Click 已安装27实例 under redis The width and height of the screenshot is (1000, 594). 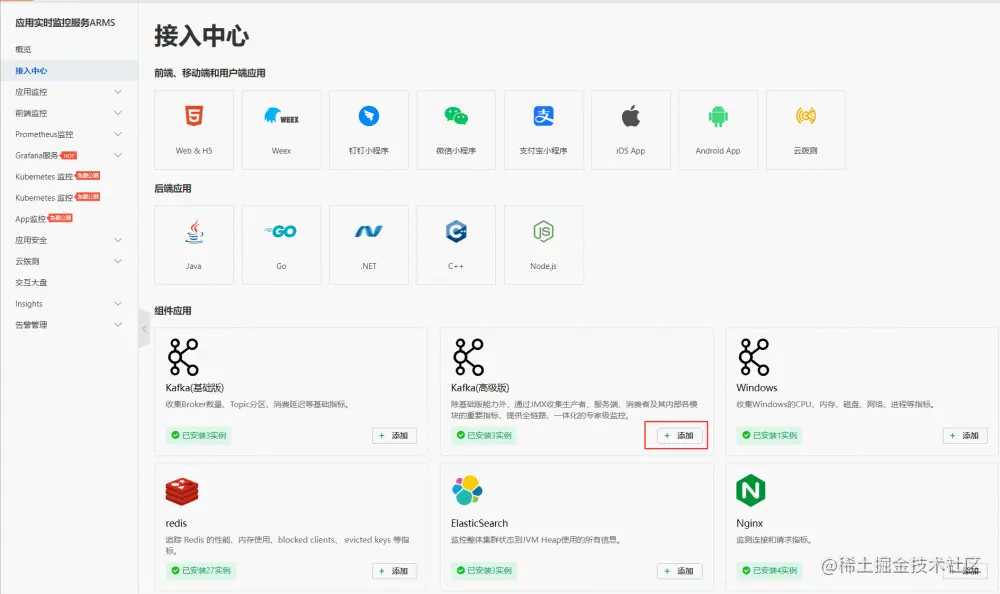[x=200, y=570]
